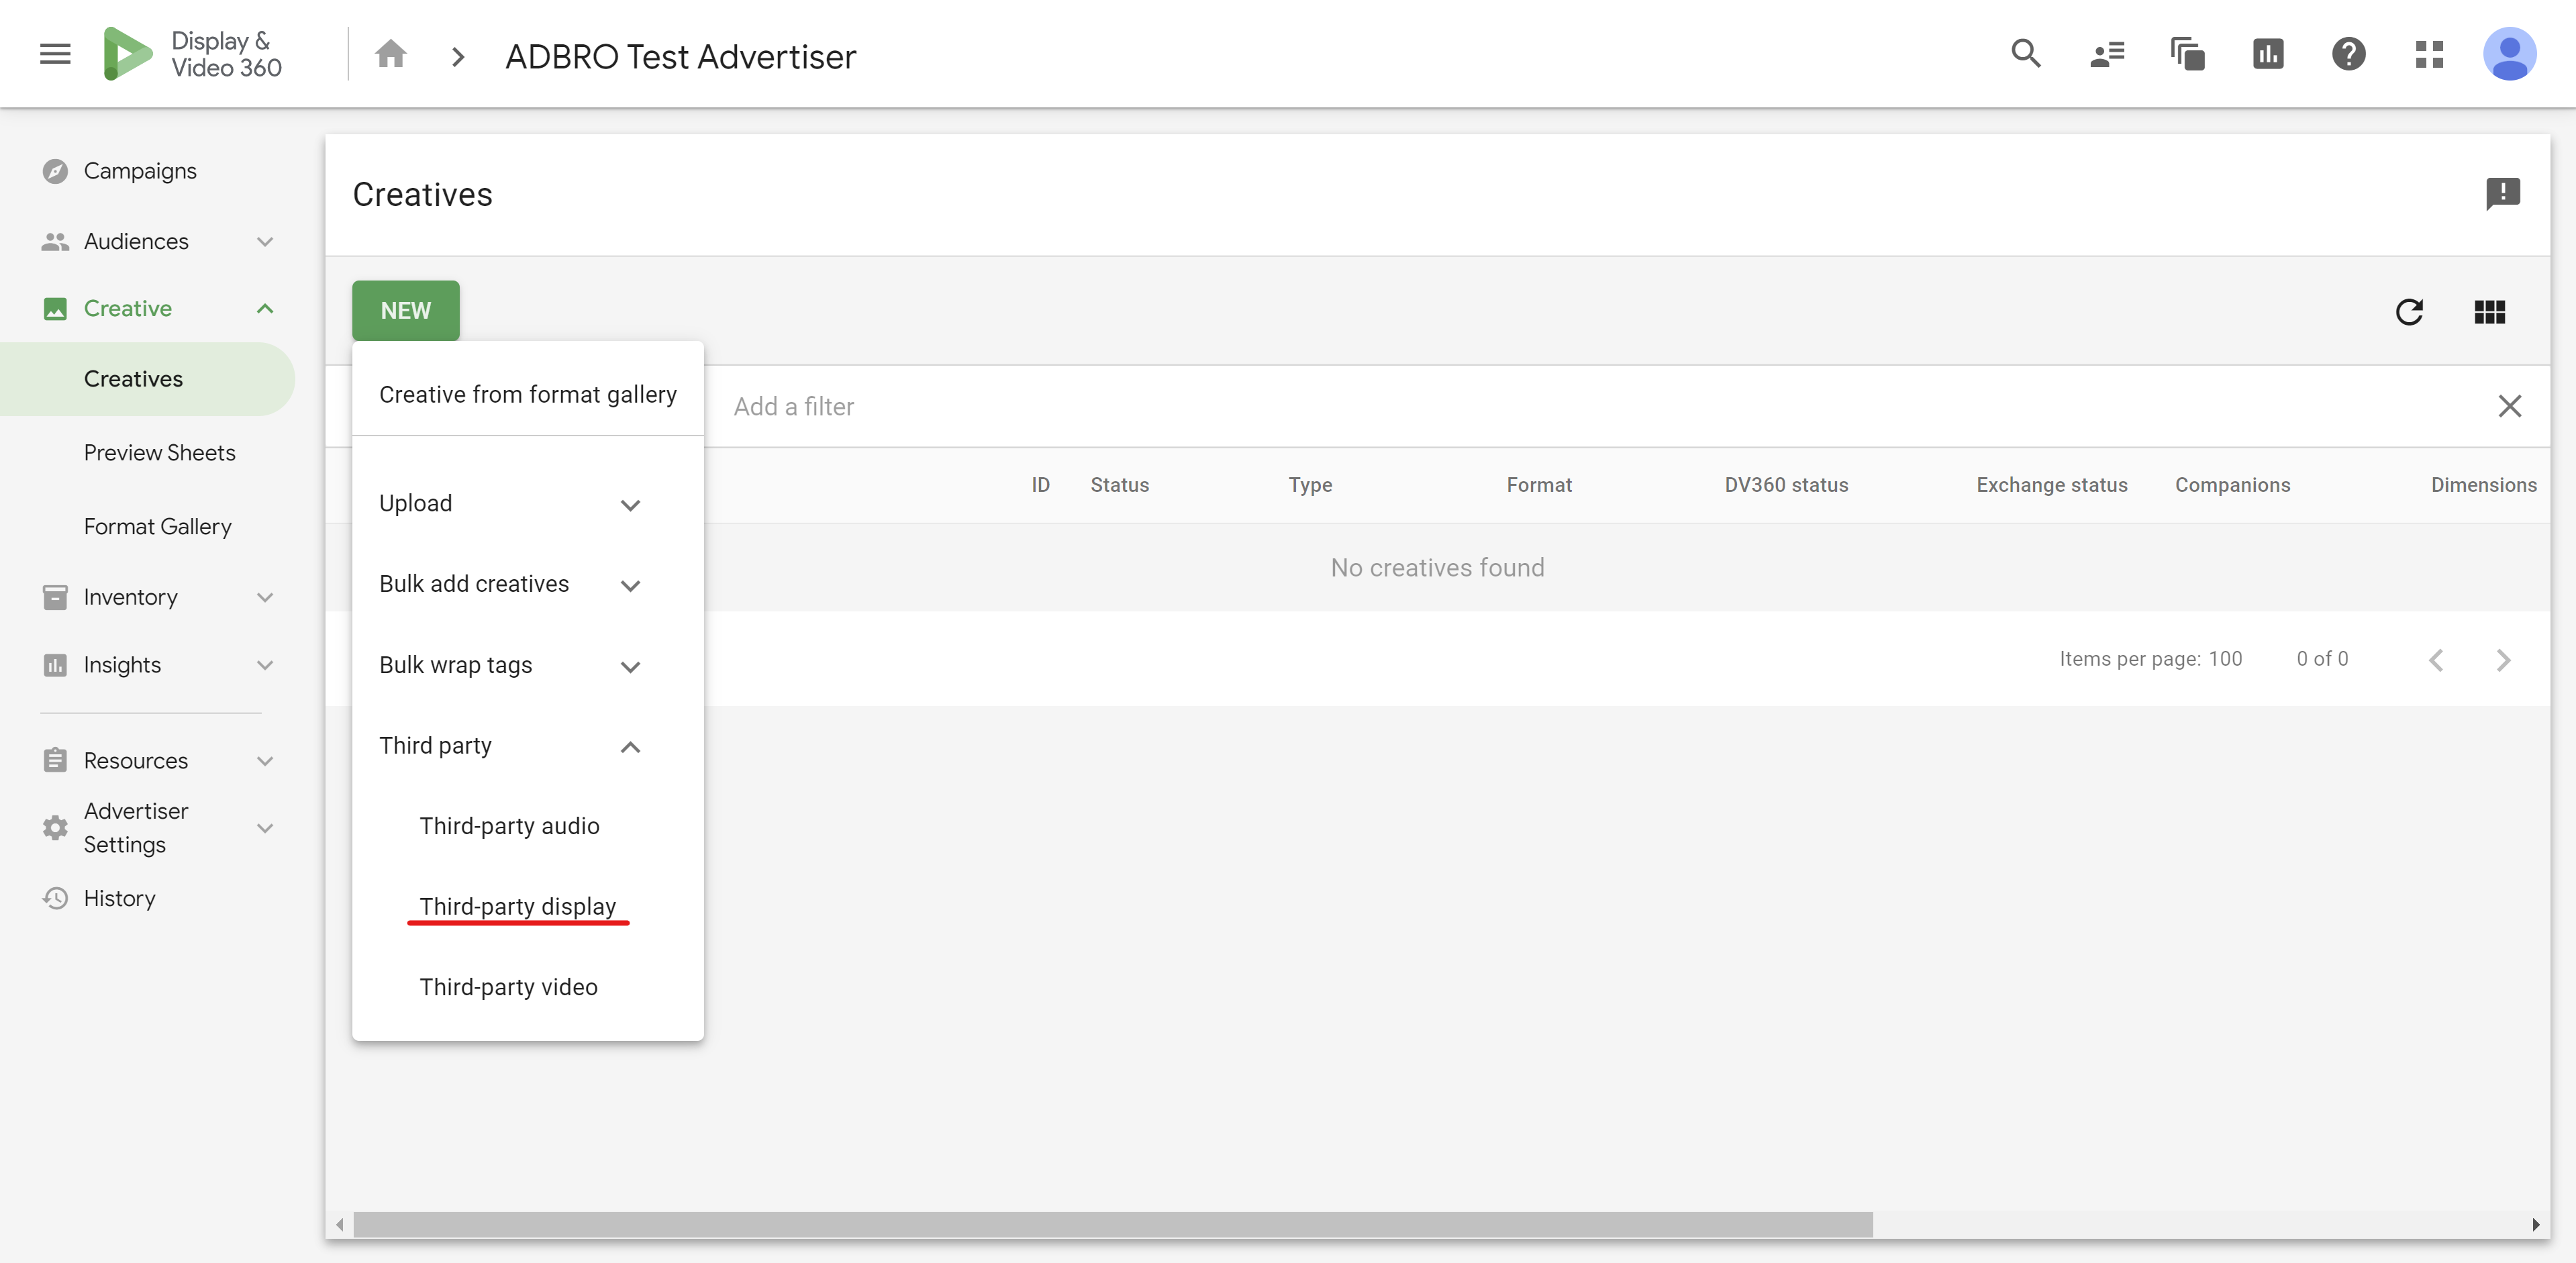The image size is (2576, 1263).
Task: Expand the Inventory sidebar section
Action: click(264, 597)
